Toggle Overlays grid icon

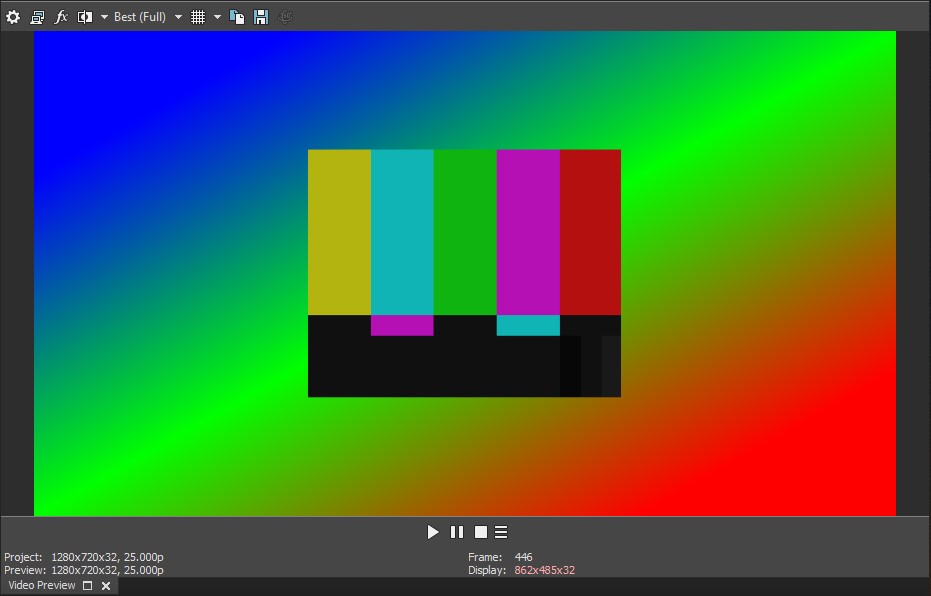[198, 17]
